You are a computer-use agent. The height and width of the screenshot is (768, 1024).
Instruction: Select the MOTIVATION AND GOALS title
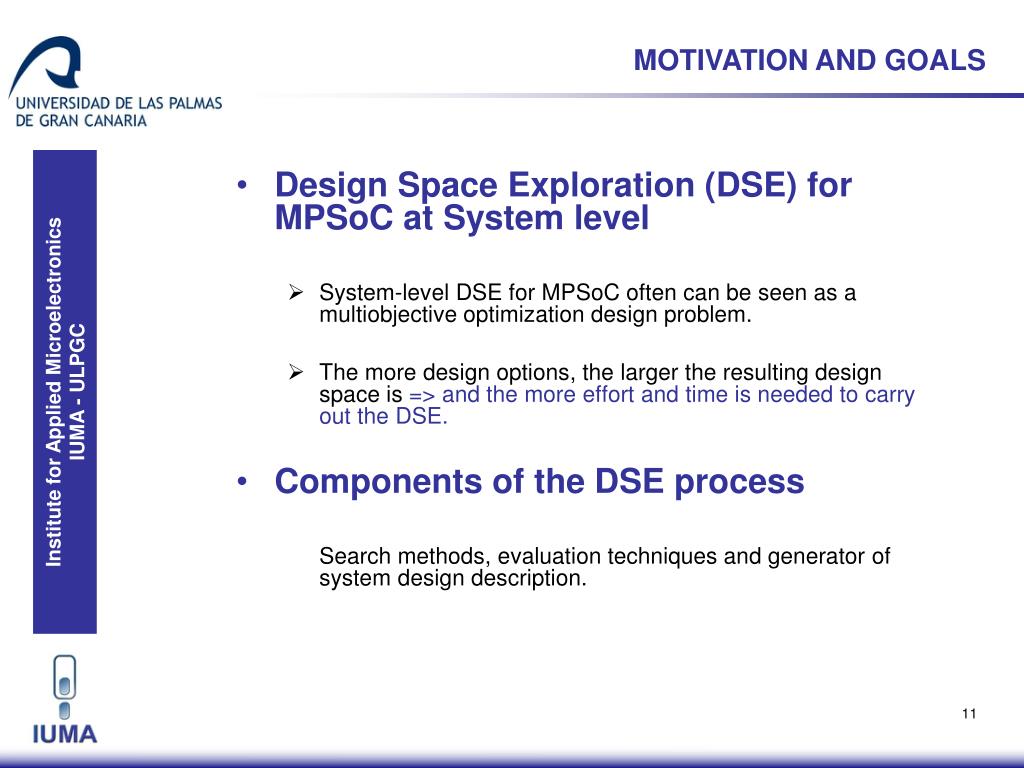[809, 60]
